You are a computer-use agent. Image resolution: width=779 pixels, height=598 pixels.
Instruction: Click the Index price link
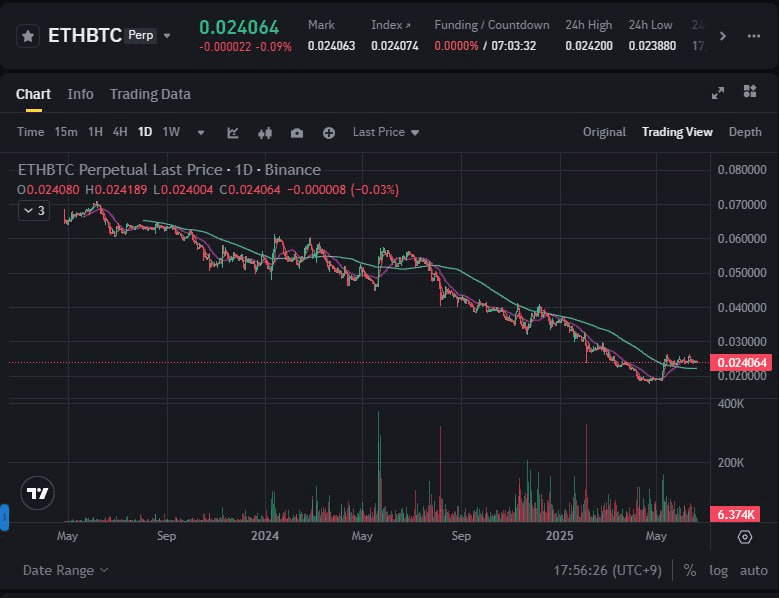(x=390, y=25)
